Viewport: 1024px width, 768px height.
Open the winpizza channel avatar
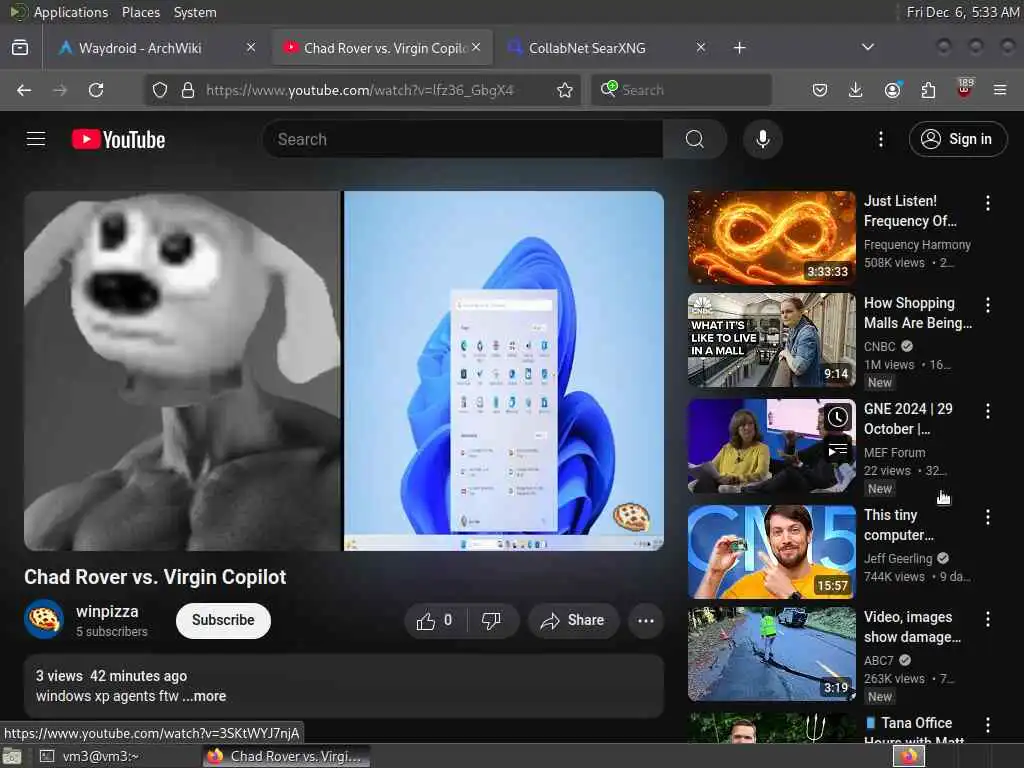[x=44, y=619]
